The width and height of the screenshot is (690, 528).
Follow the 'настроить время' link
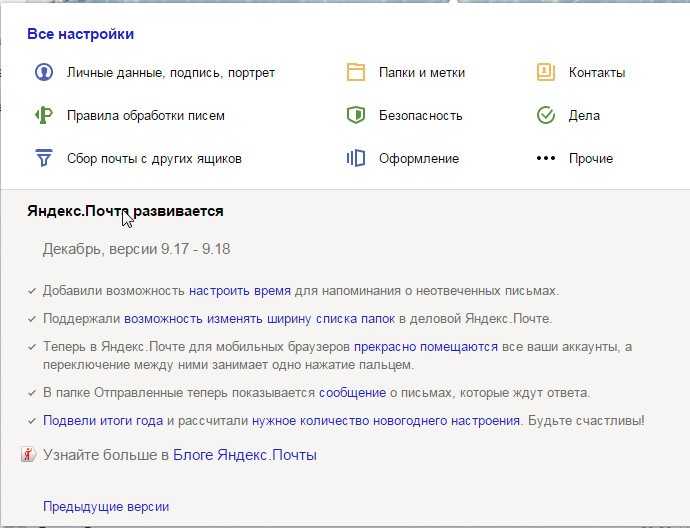(x=240, y=291)
